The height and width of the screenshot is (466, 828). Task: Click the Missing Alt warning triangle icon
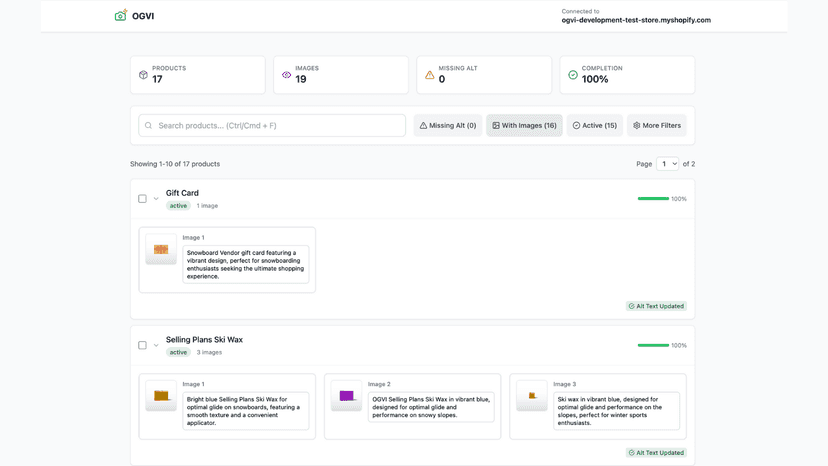pos(430,75)
